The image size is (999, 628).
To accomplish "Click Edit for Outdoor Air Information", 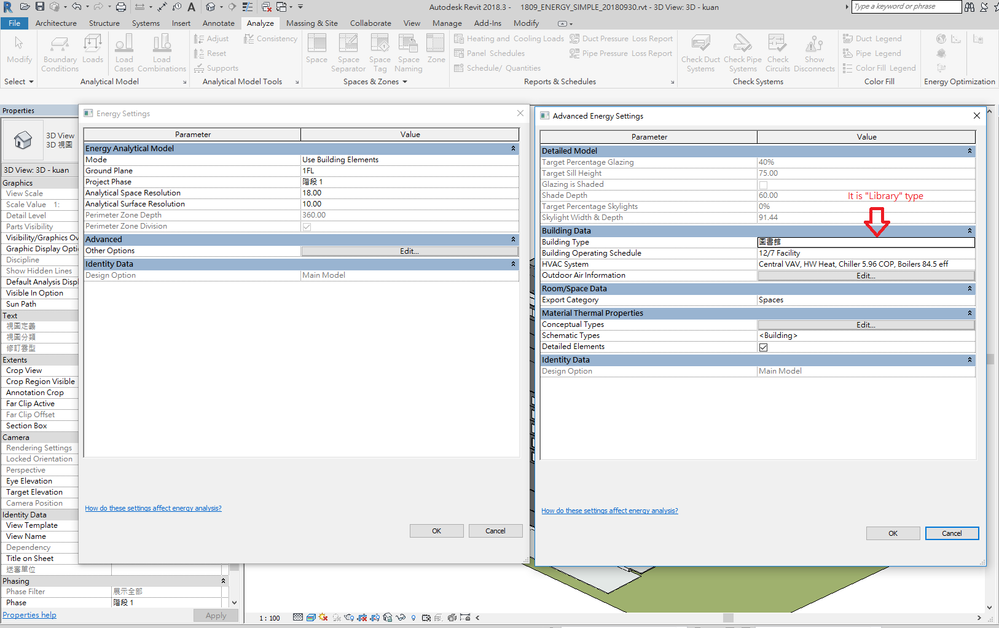I will coord(865,276).
